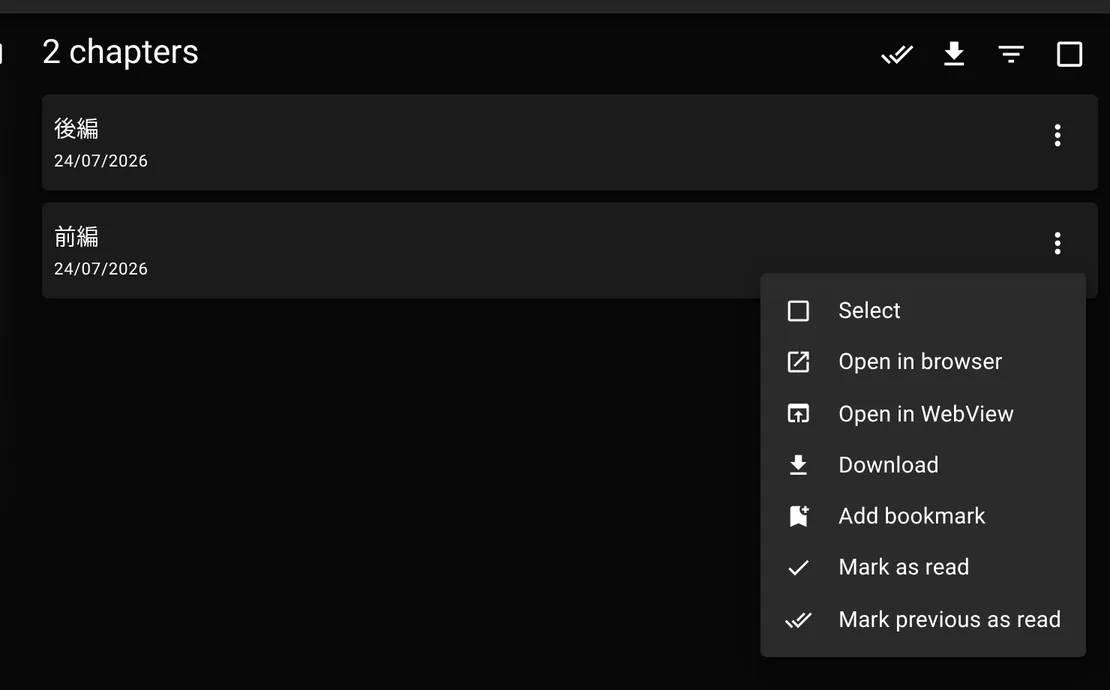Open the more options menu for 前編
The height and width of the screenshot is (690, 1110).
tap(1058, 243)
